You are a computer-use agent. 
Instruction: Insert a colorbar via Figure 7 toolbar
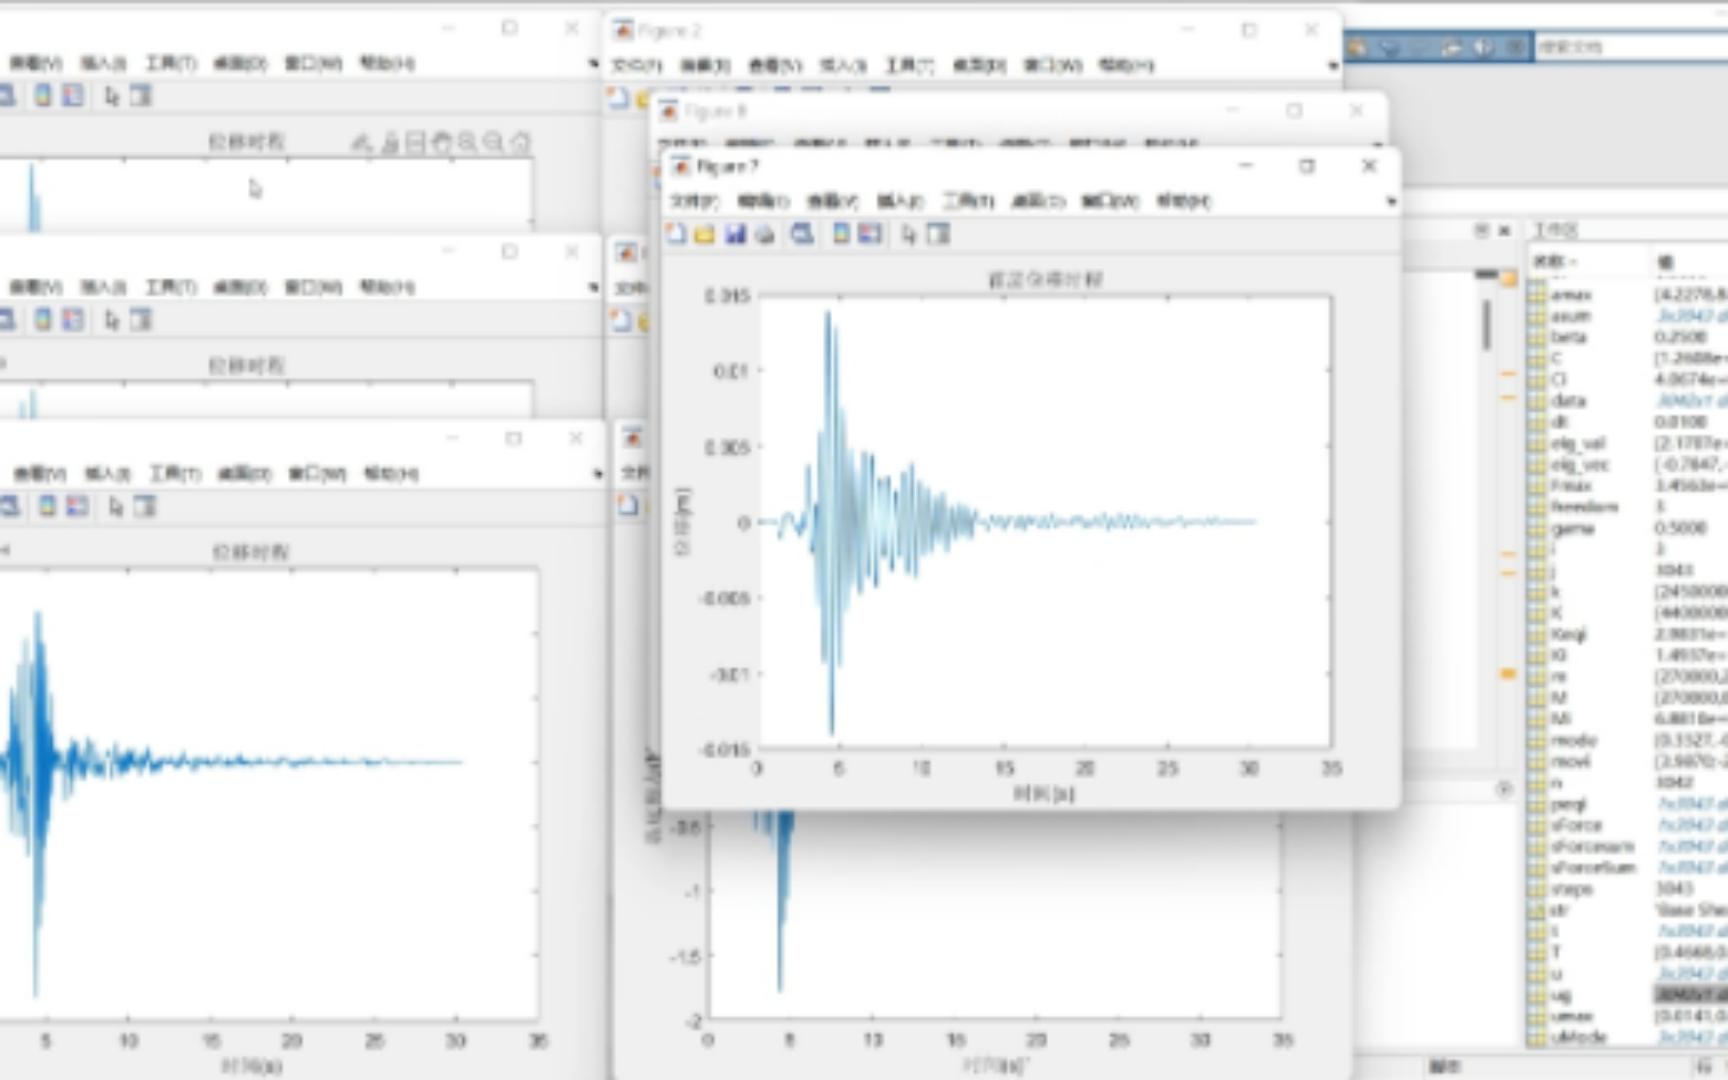pos(841,234)
